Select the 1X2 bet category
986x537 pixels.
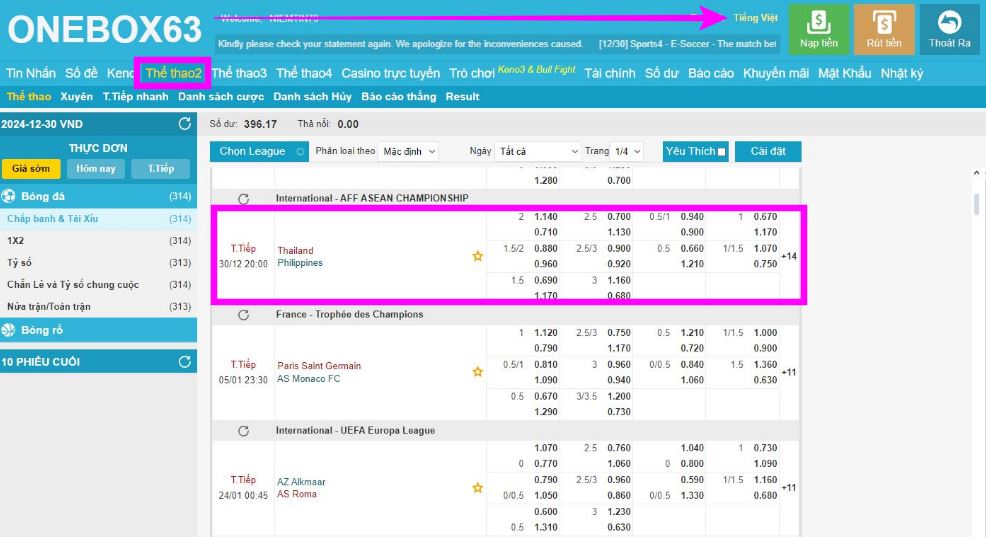pos(98,241)
